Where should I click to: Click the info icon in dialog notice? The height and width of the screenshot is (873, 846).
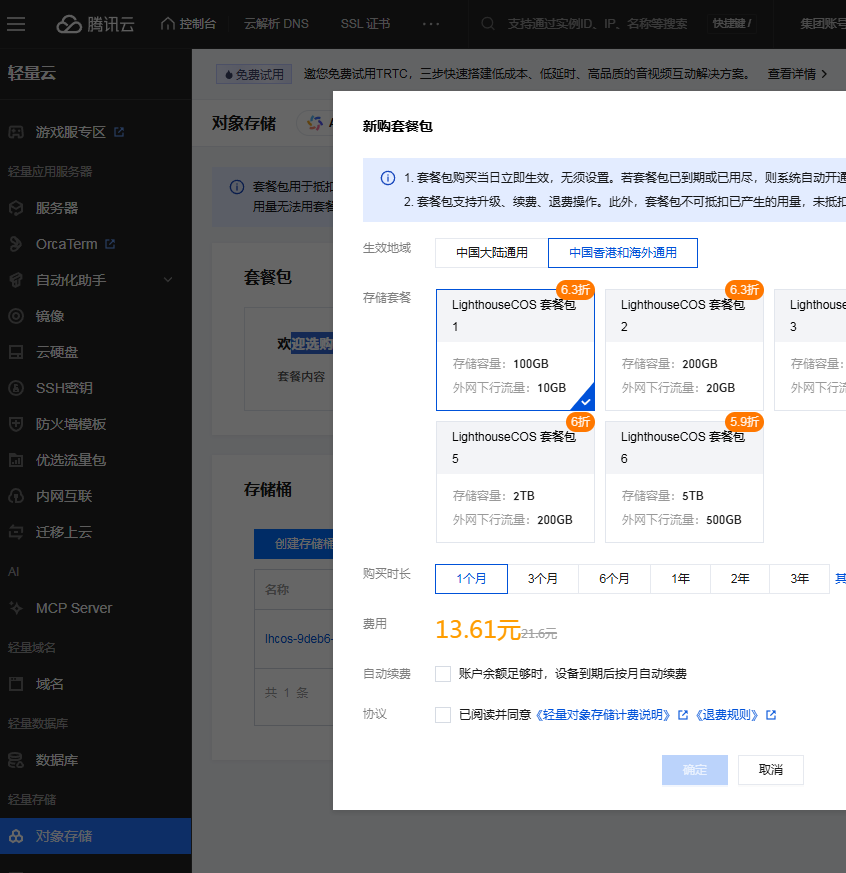click(x=388, y=178)
